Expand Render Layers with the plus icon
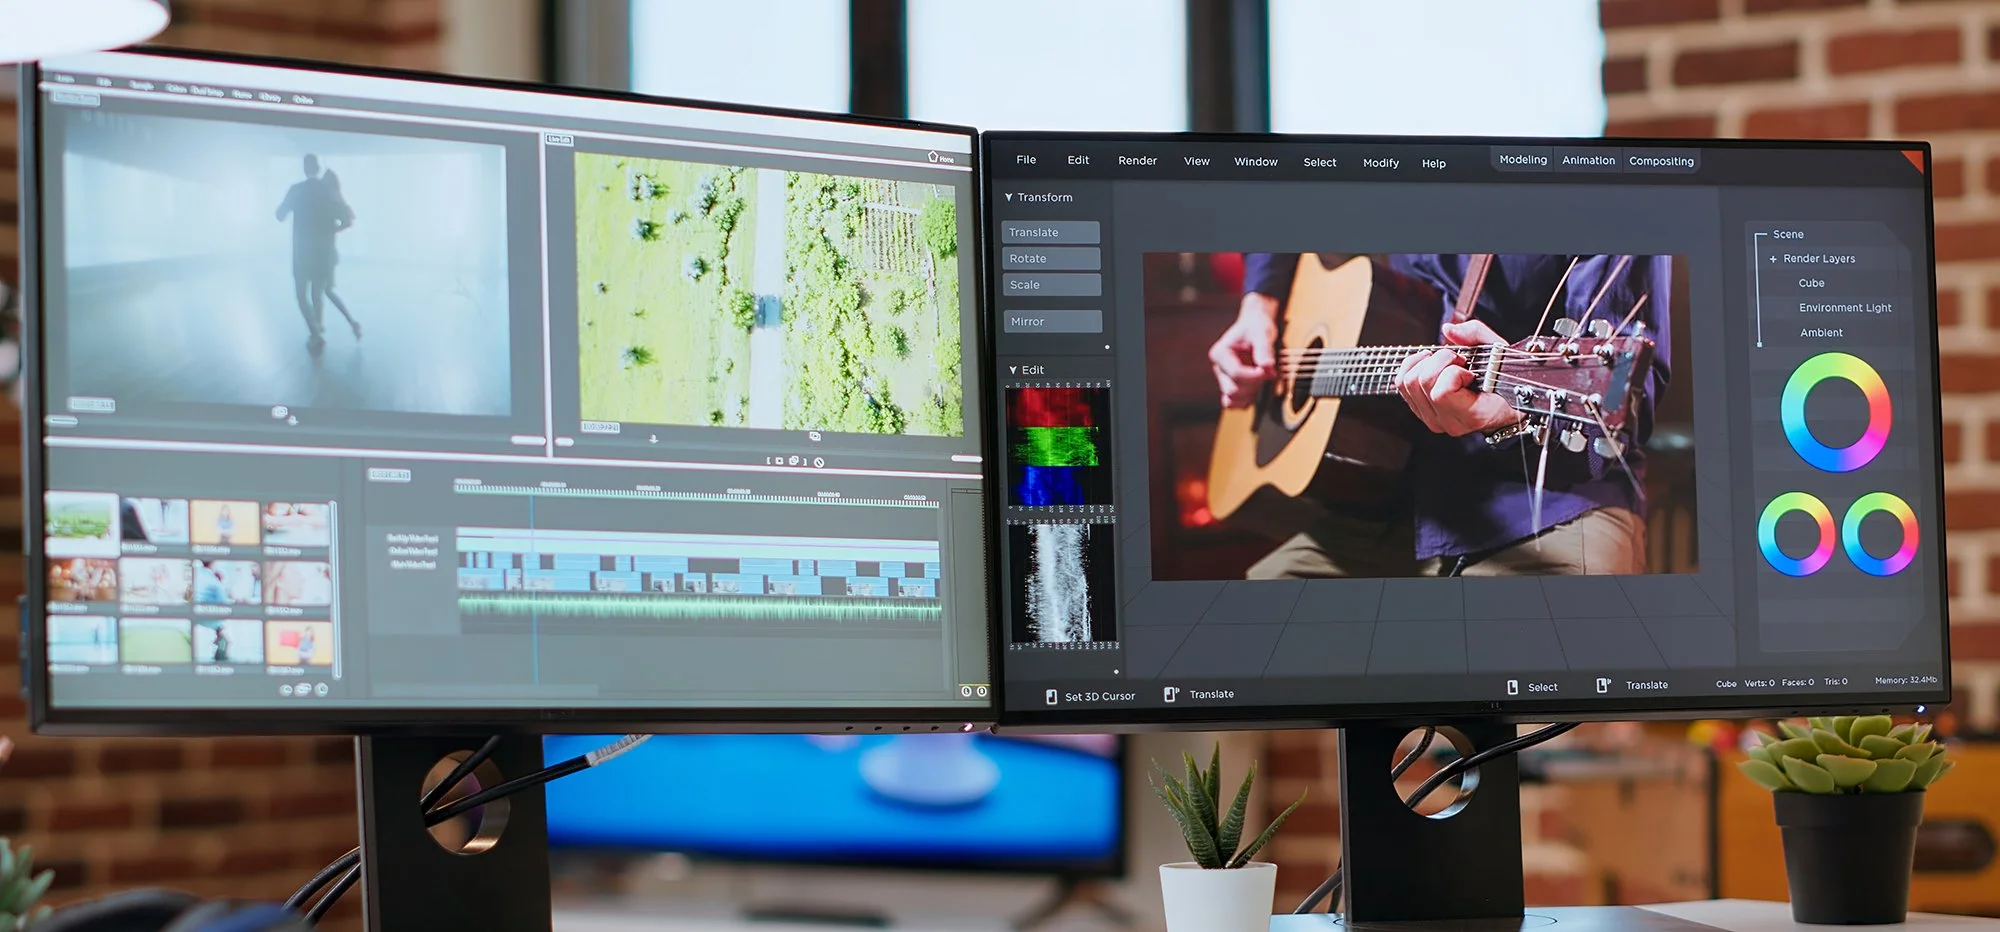This screenshot has height=932, width=2000. pyautogui.click(x=1773, y=259)
